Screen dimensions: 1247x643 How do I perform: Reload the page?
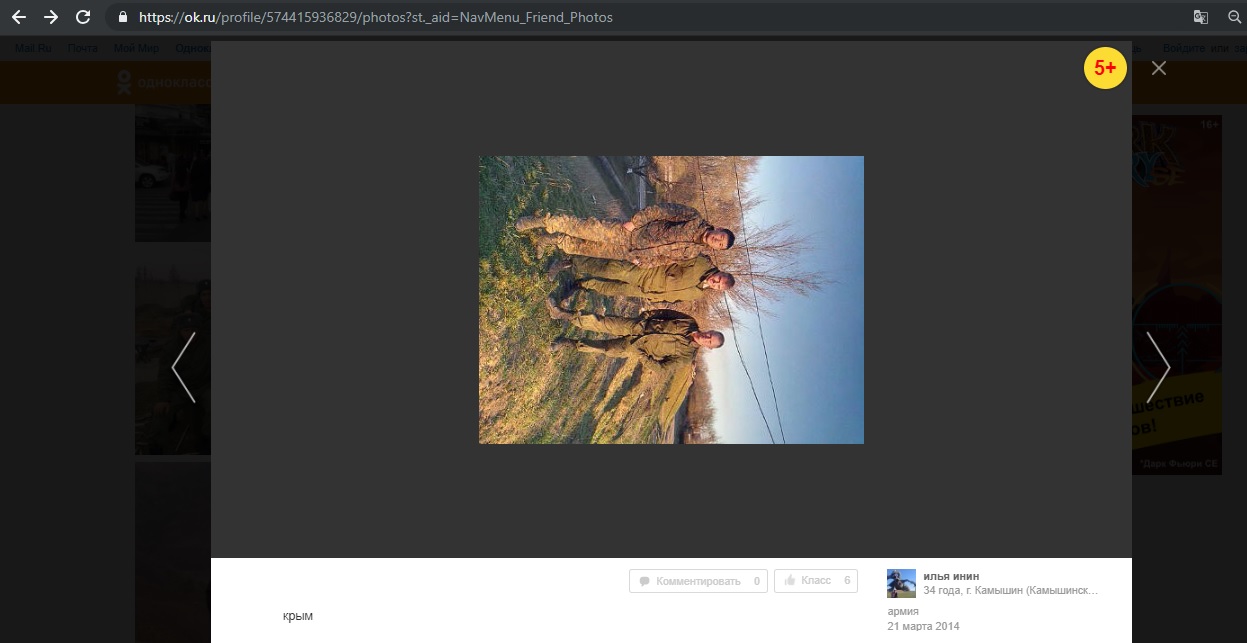[84, 17]
